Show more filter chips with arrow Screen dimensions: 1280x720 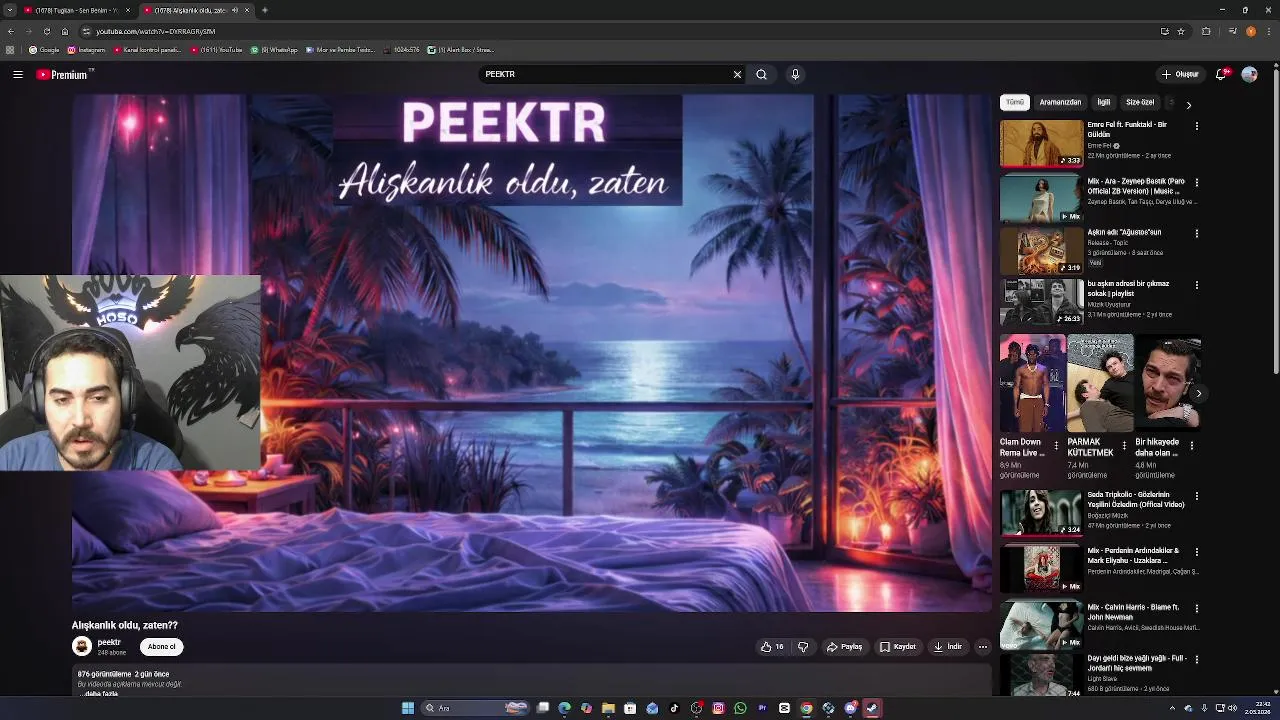1188,104
